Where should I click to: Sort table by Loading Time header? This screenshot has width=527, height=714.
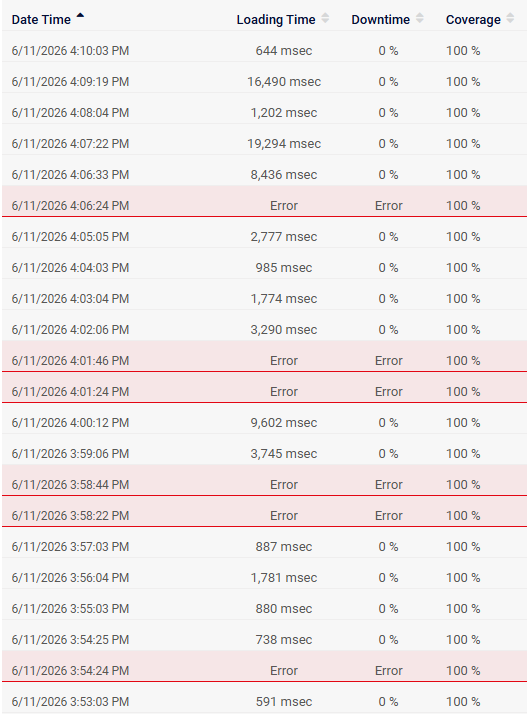pyautogui.click(x=276, y=20)
